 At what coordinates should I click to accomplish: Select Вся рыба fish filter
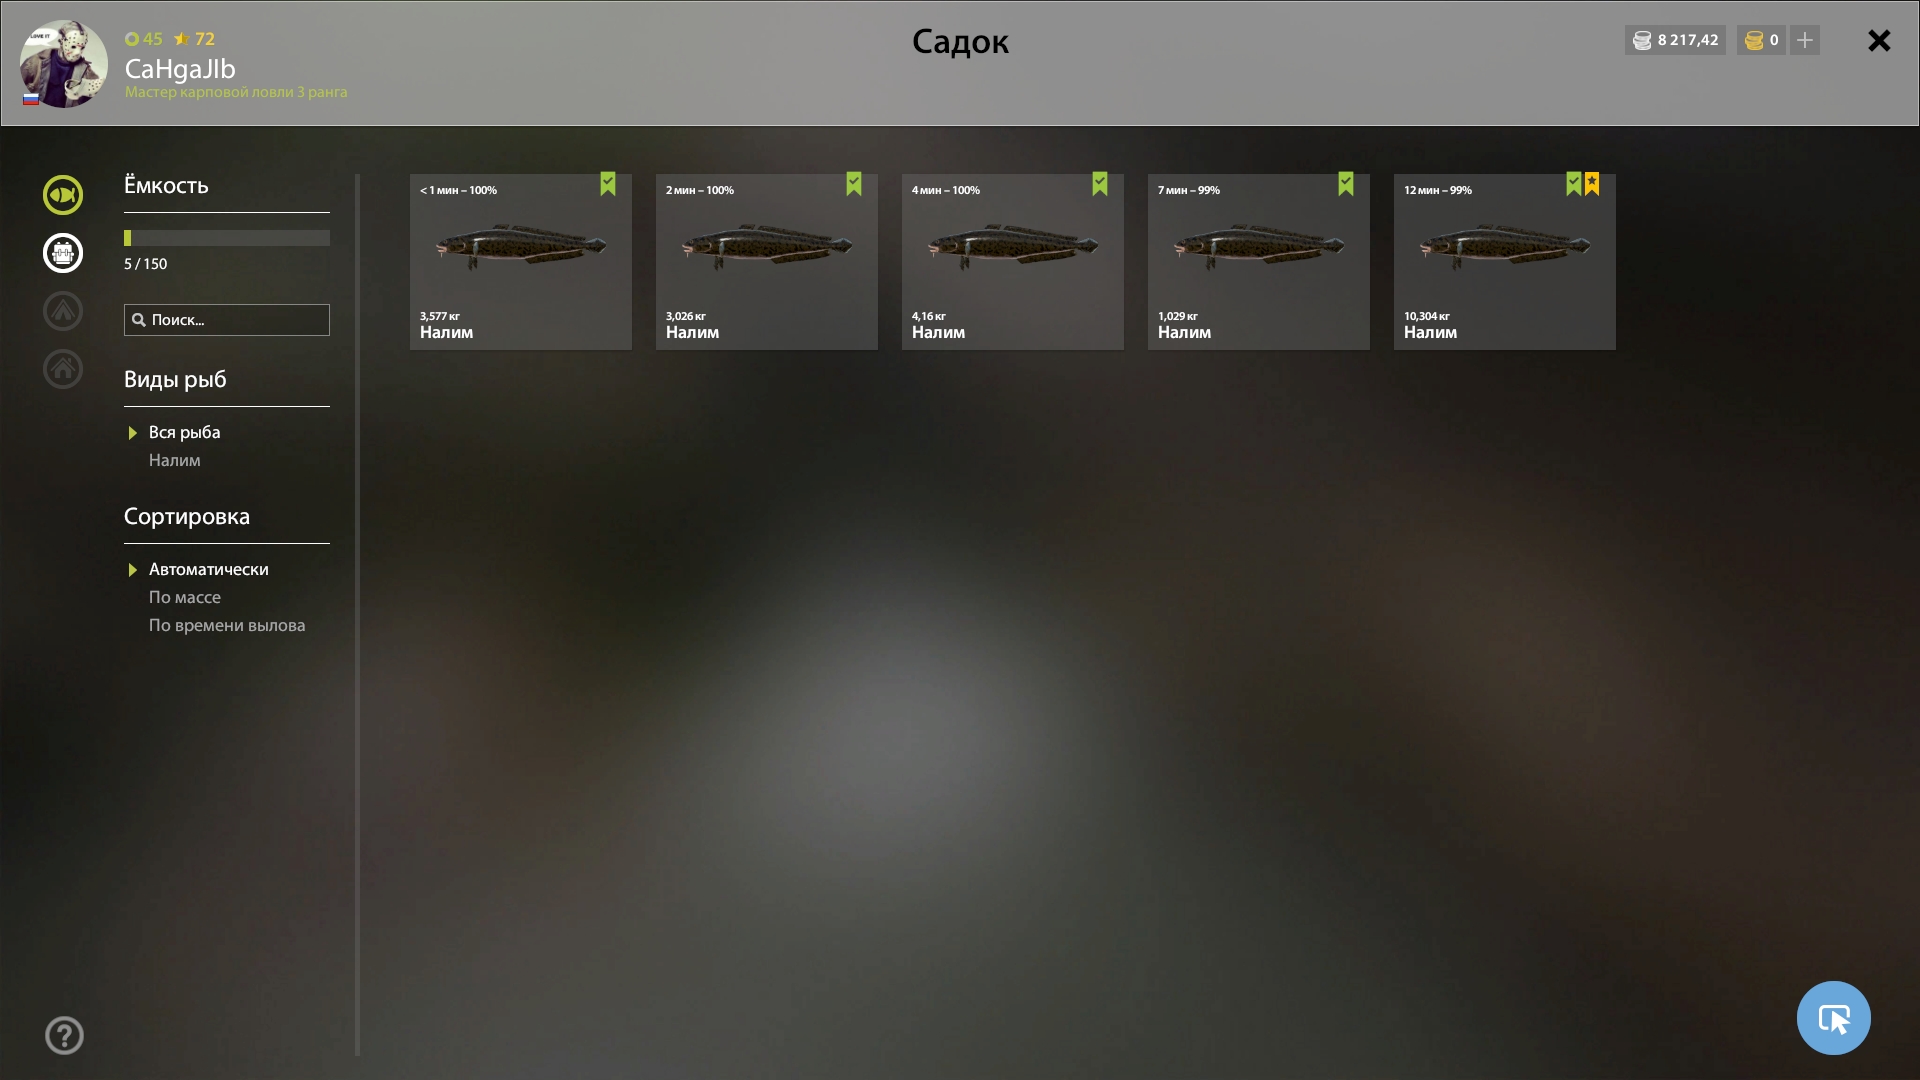click(184, 432)
